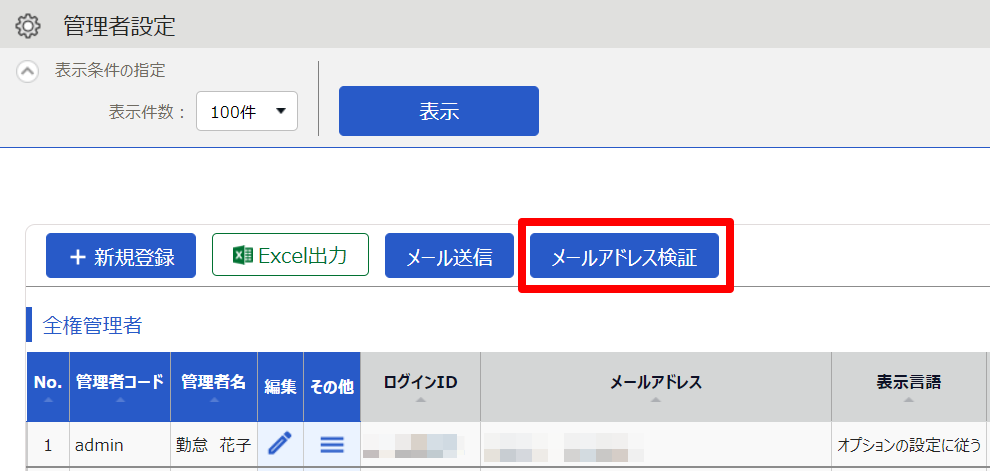This screenshot has width=990, height=471.
Task: Click the 編集 column header
Action: point(280,386)
